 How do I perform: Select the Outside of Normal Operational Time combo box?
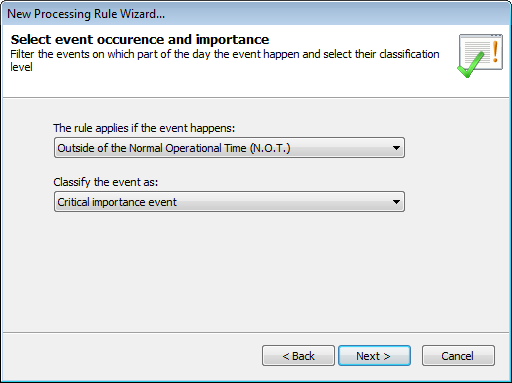(x=229, y=148)
